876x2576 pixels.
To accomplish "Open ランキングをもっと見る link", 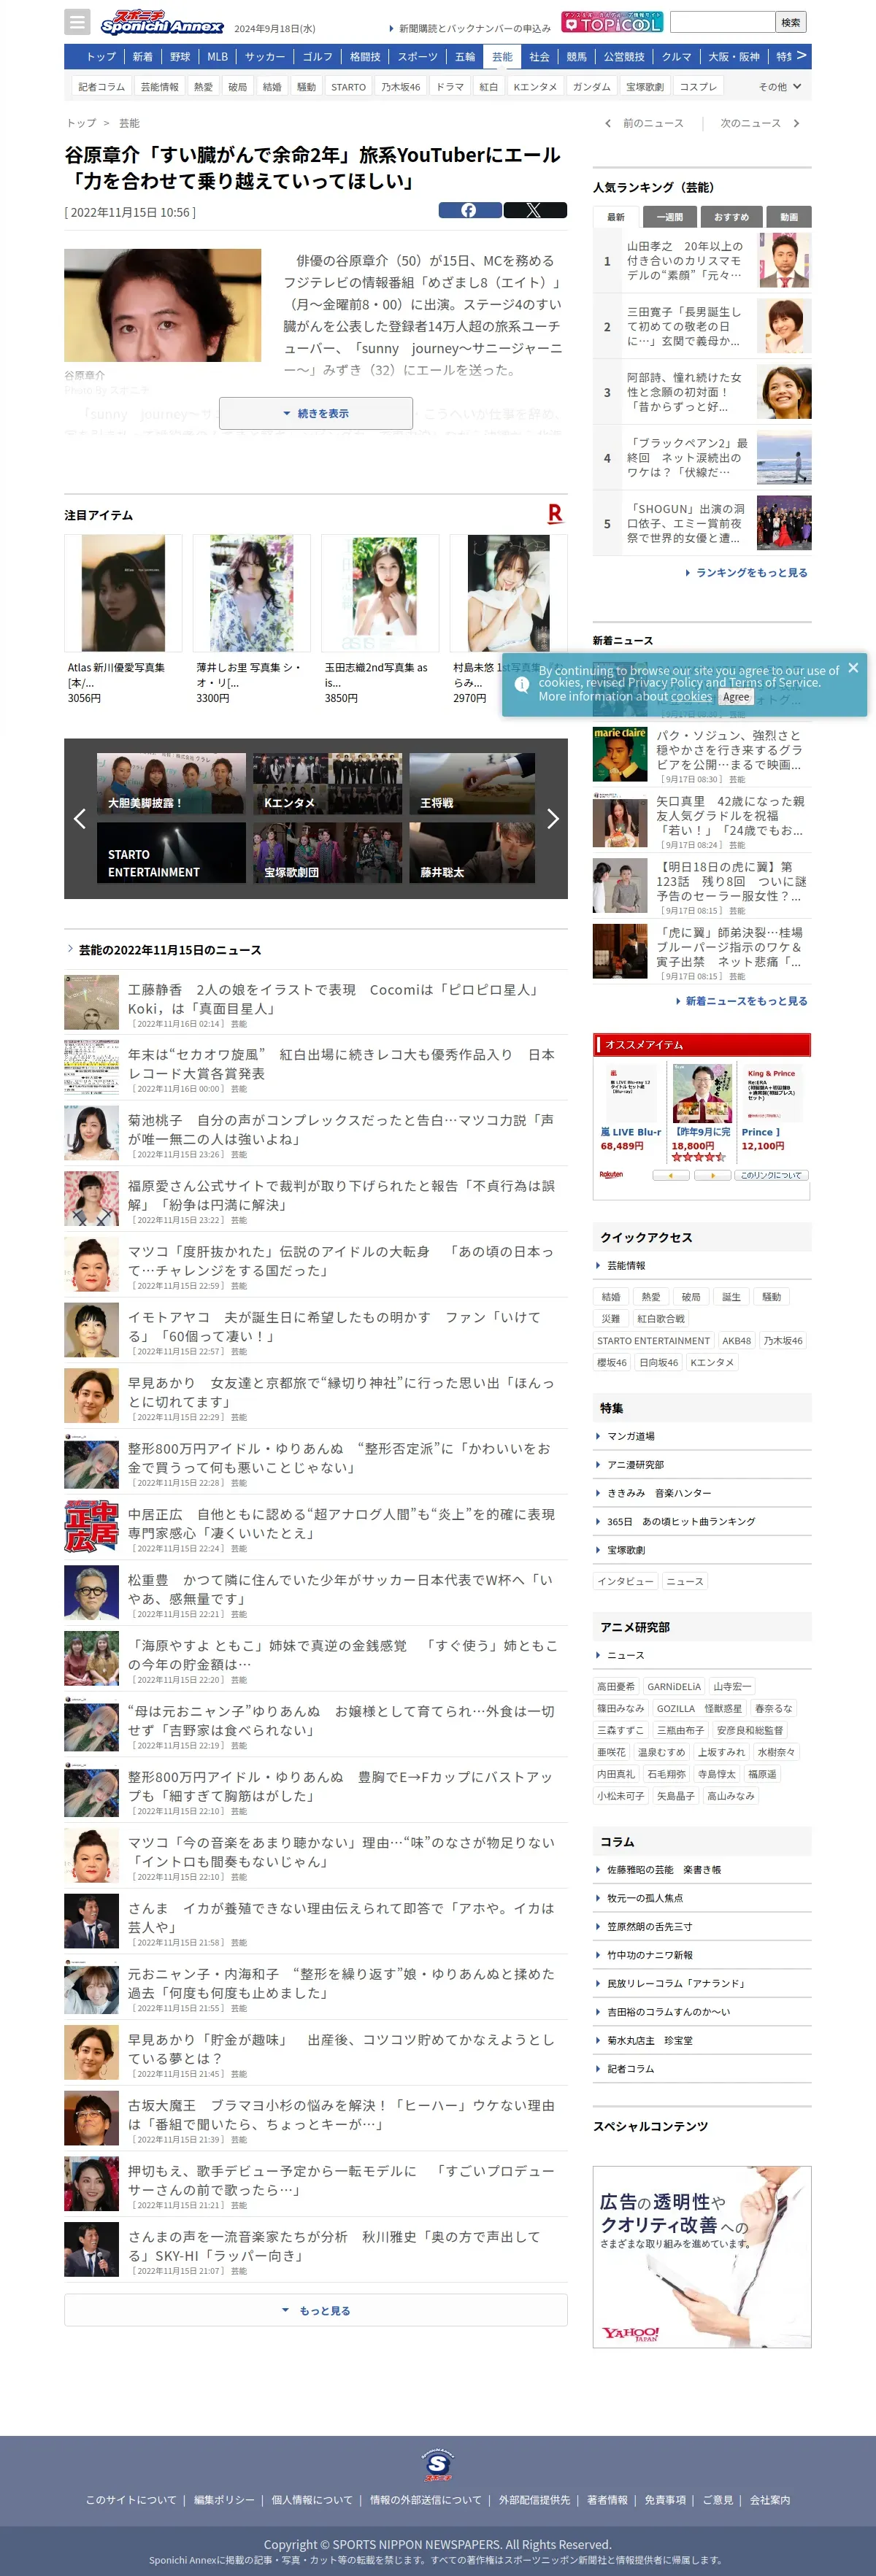I will [x=746, y=573].
